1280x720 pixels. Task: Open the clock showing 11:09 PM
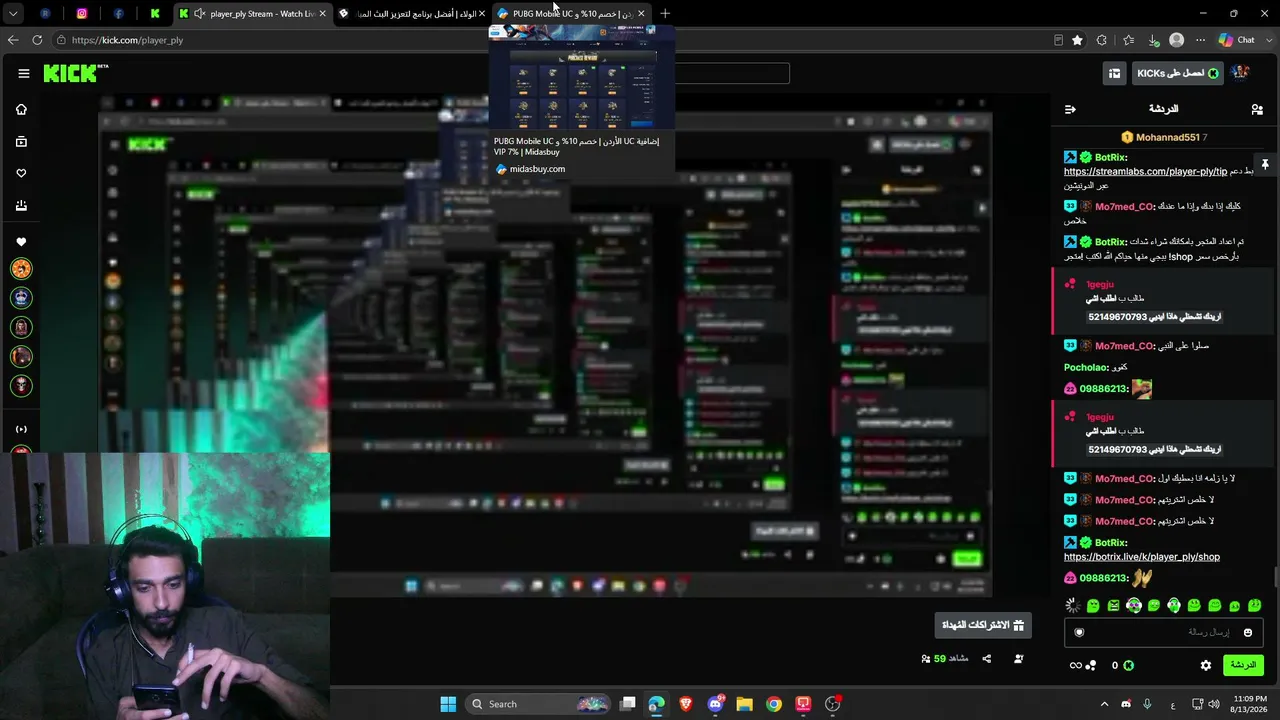(1247, 704)
